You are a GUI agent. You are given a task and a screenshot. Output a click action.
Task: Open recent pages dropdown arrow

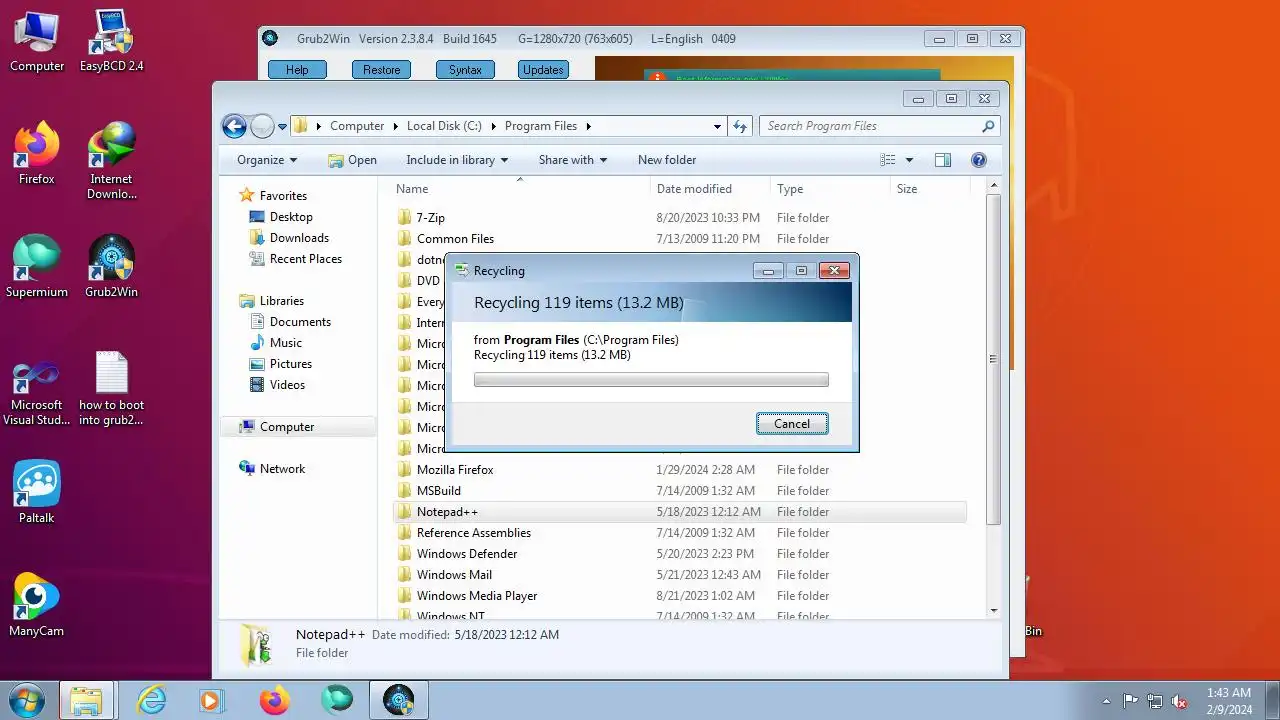click(x=283, y=126)
